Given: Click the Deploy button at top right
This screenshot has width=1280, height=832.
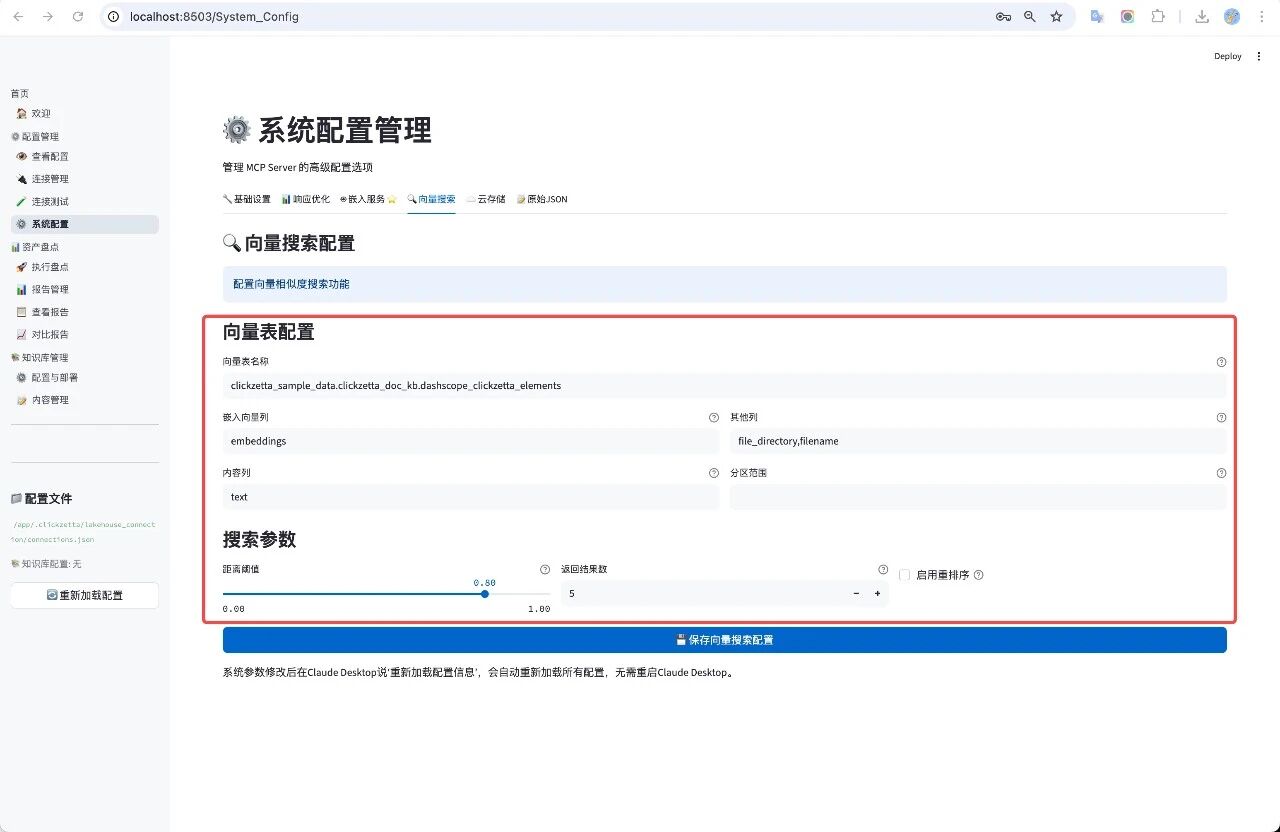Looking at the screenshot, I should 1227,57.
